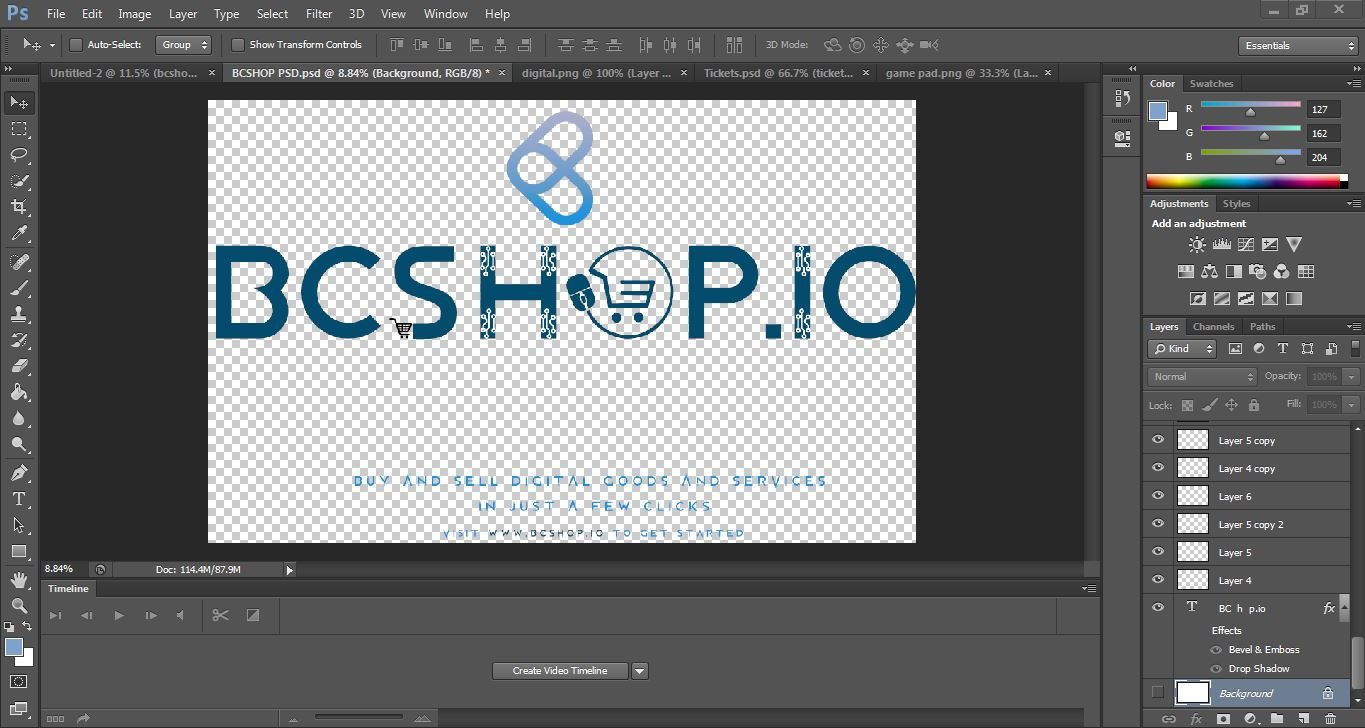Enable Show Transform Controls checkbox
Viewport: 1365px width, 728px height.
[238, 45]
